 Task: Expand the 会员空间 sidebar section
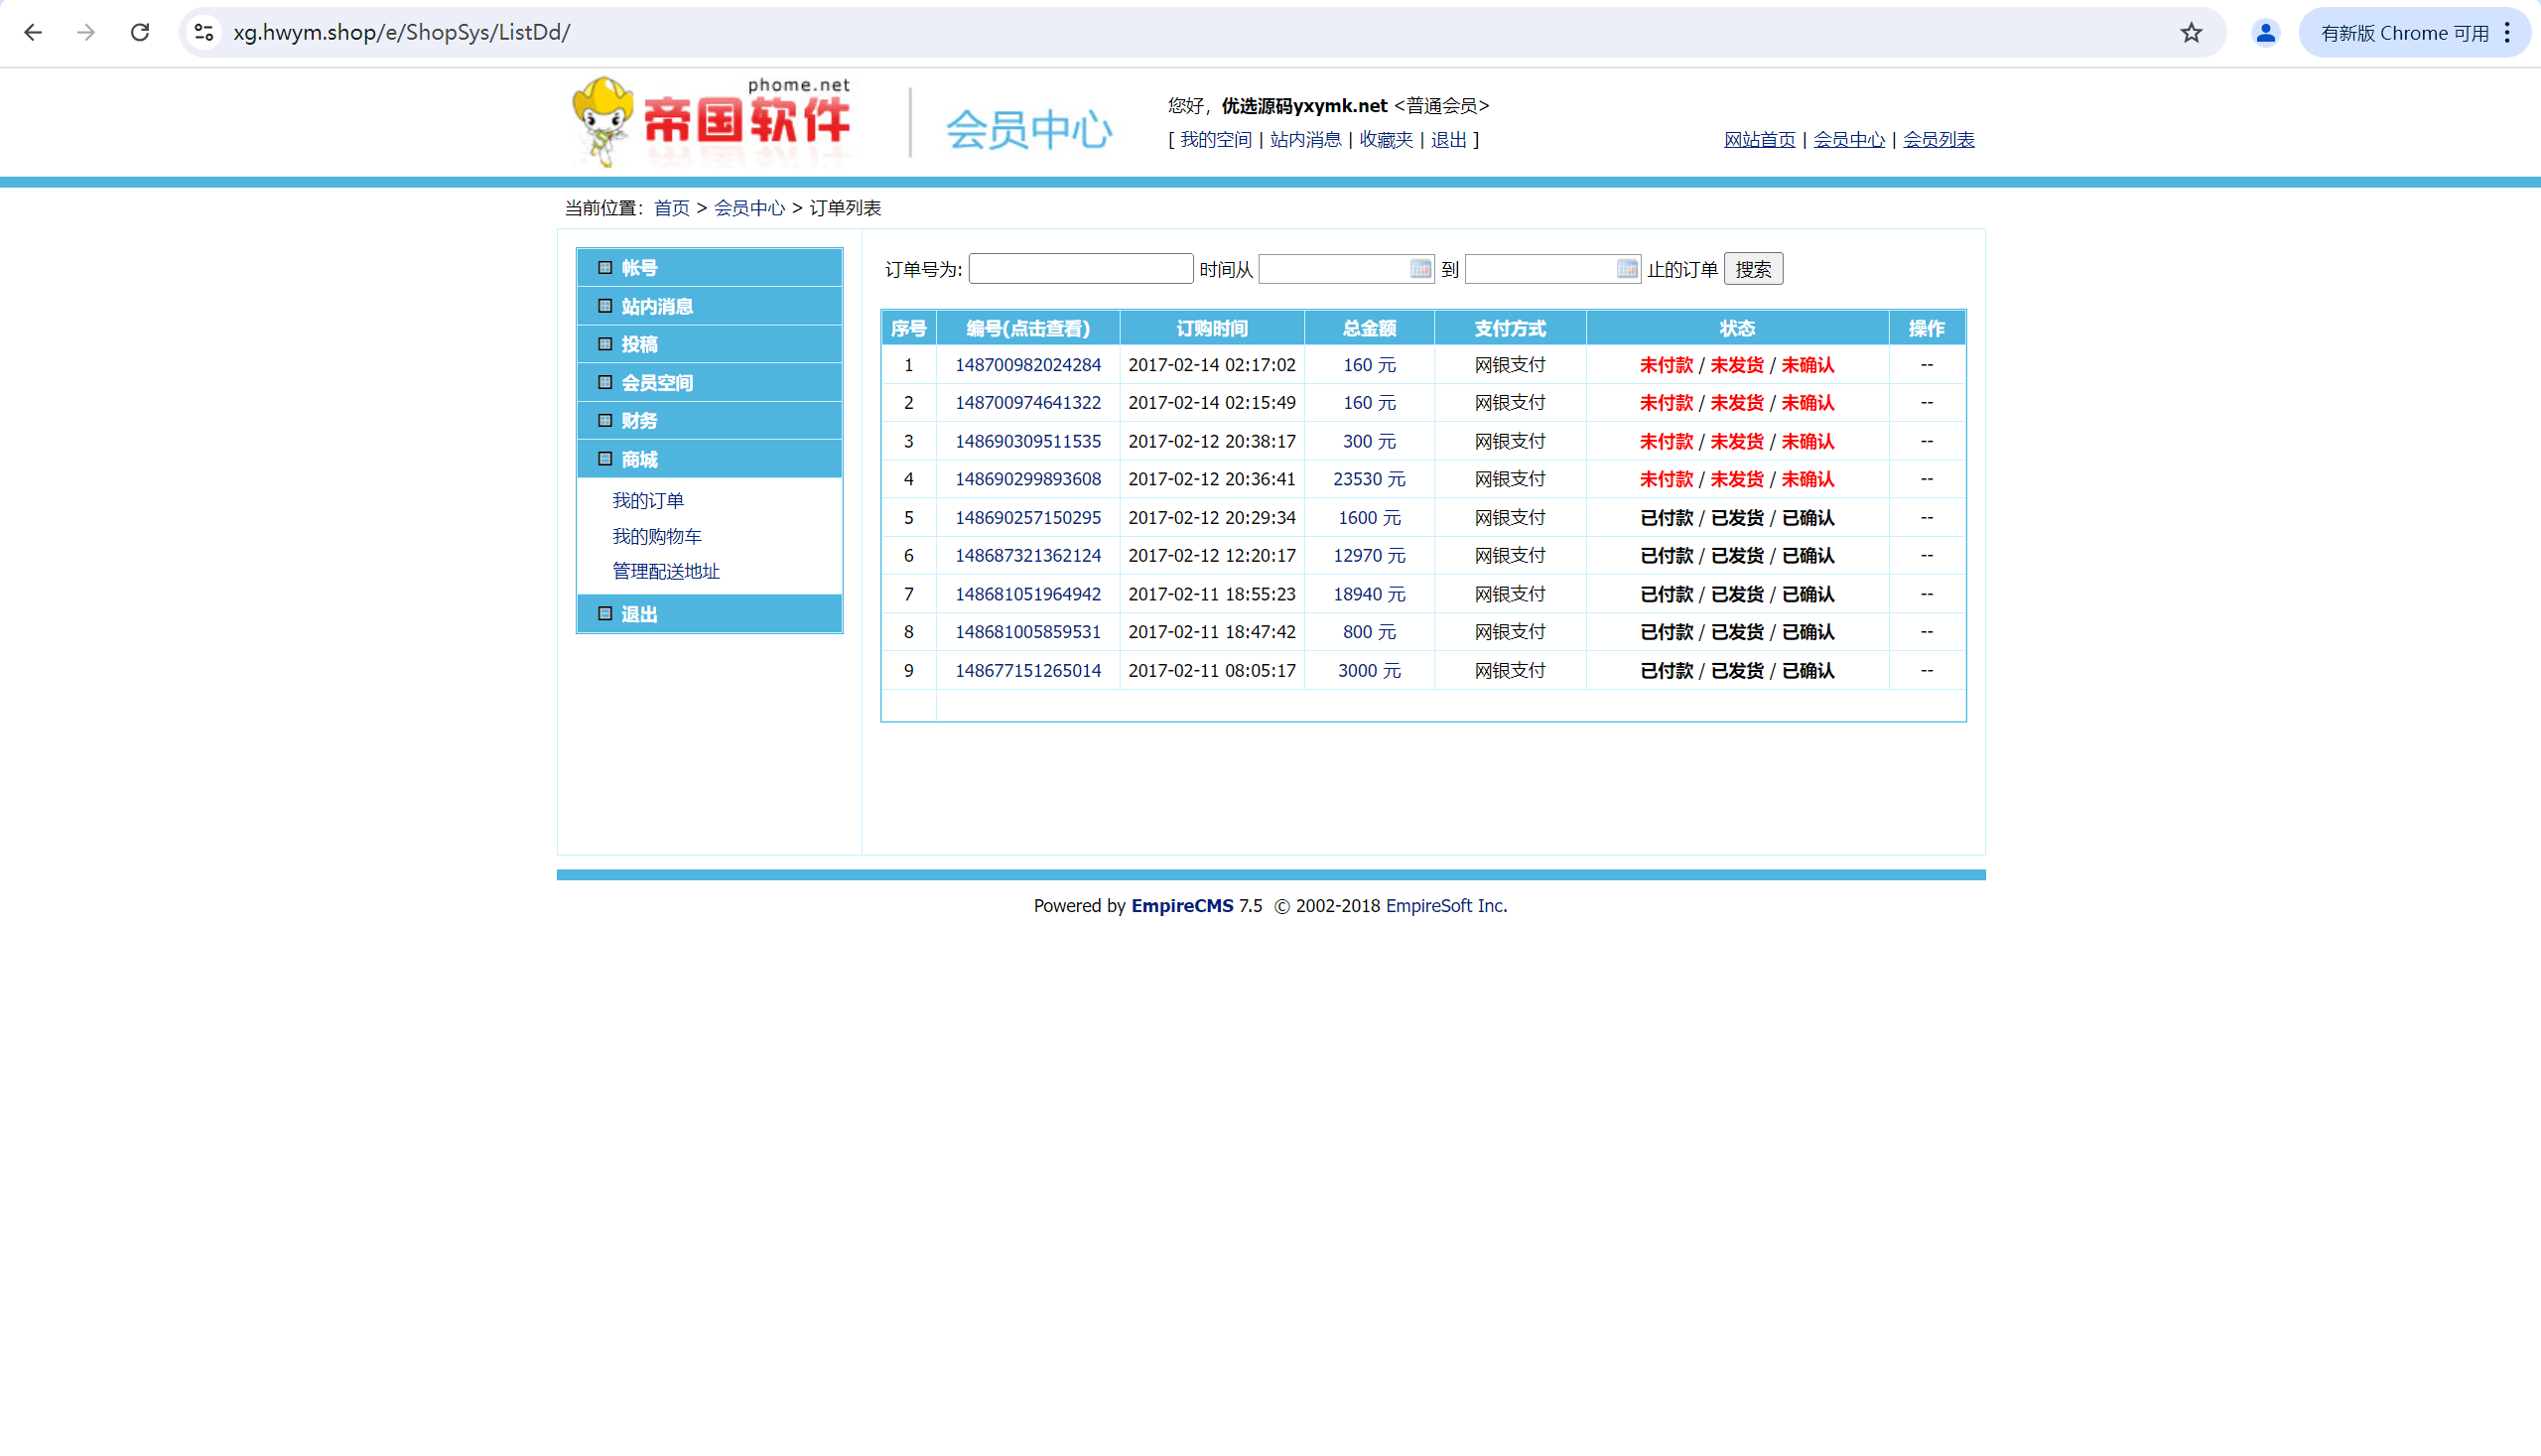[709, 382]
